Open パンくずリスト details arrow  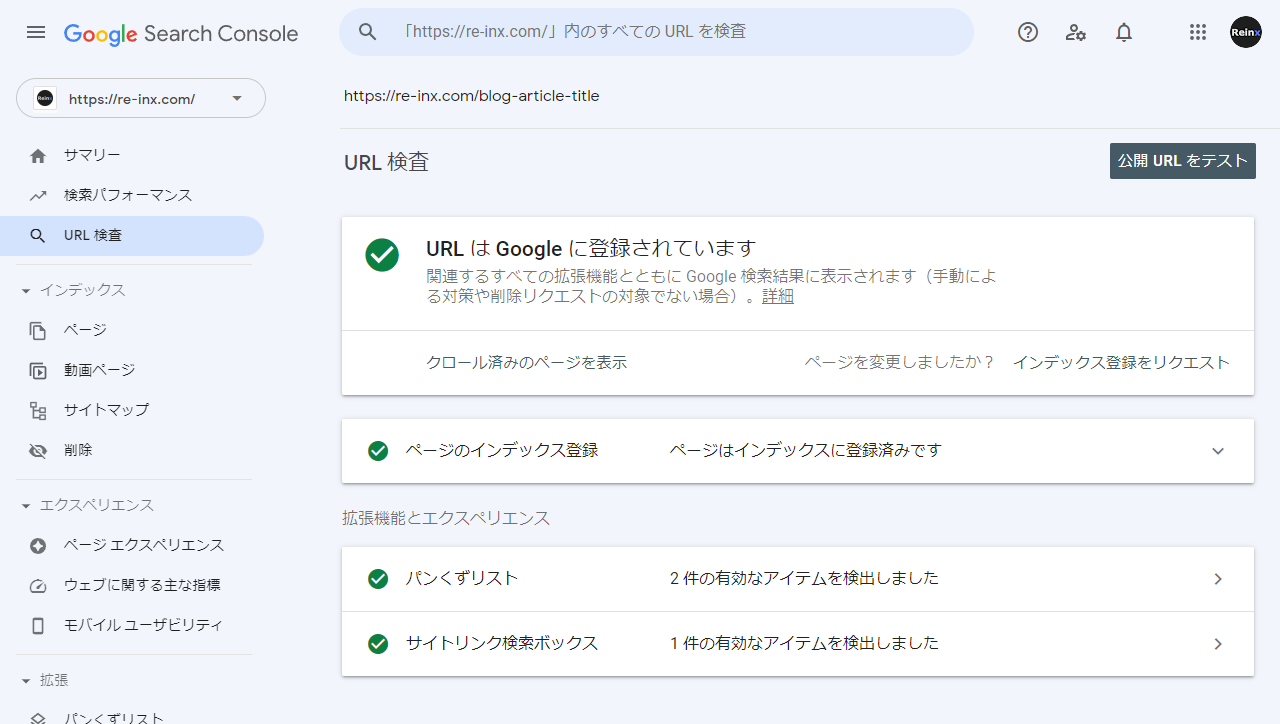pos(1218,579)
